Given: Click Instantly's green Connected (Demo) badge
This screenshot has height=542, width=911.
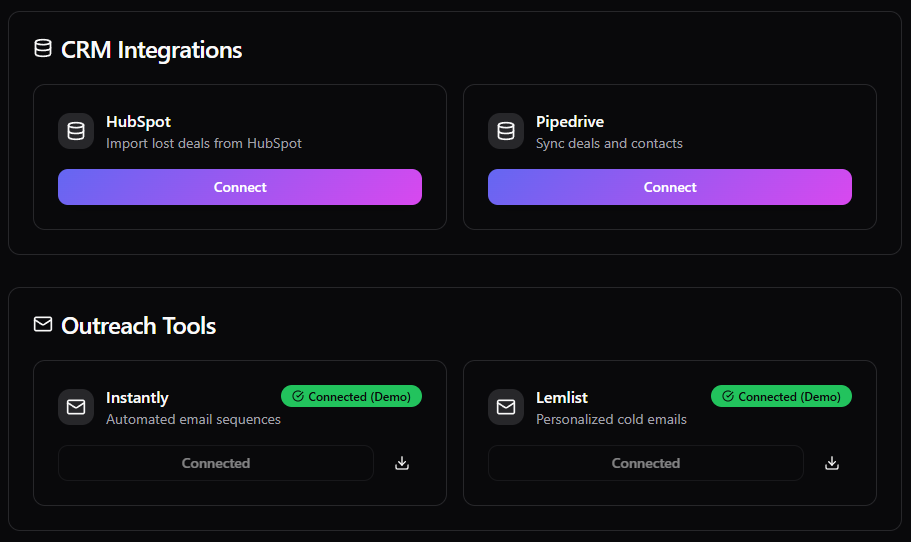Looking at the screenshot, I should tap(352, 397).
